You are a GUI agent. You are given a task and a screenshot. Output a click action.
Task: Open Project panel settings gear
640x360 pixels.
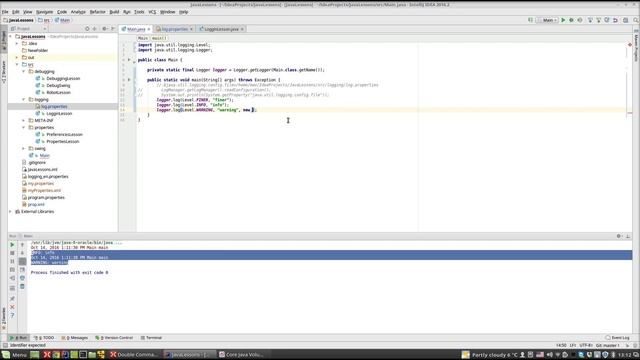[104, 29]
